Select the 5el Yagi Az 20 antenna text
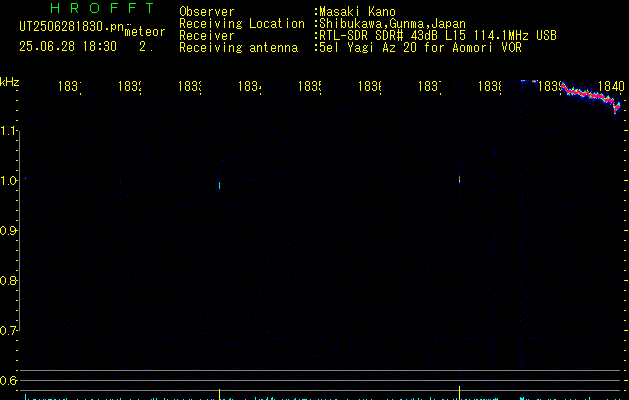 coord(420,48)
